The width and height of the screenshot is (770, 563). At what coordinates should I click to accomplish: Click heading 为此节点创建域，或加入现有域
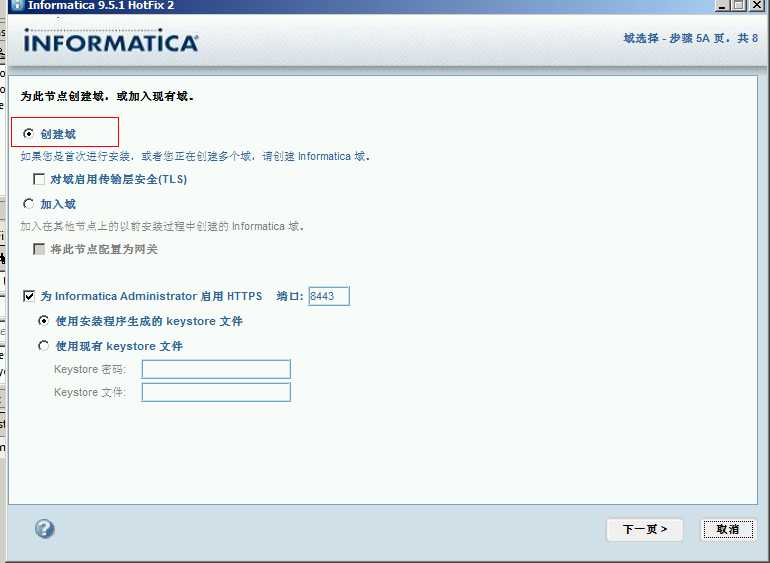108,96
